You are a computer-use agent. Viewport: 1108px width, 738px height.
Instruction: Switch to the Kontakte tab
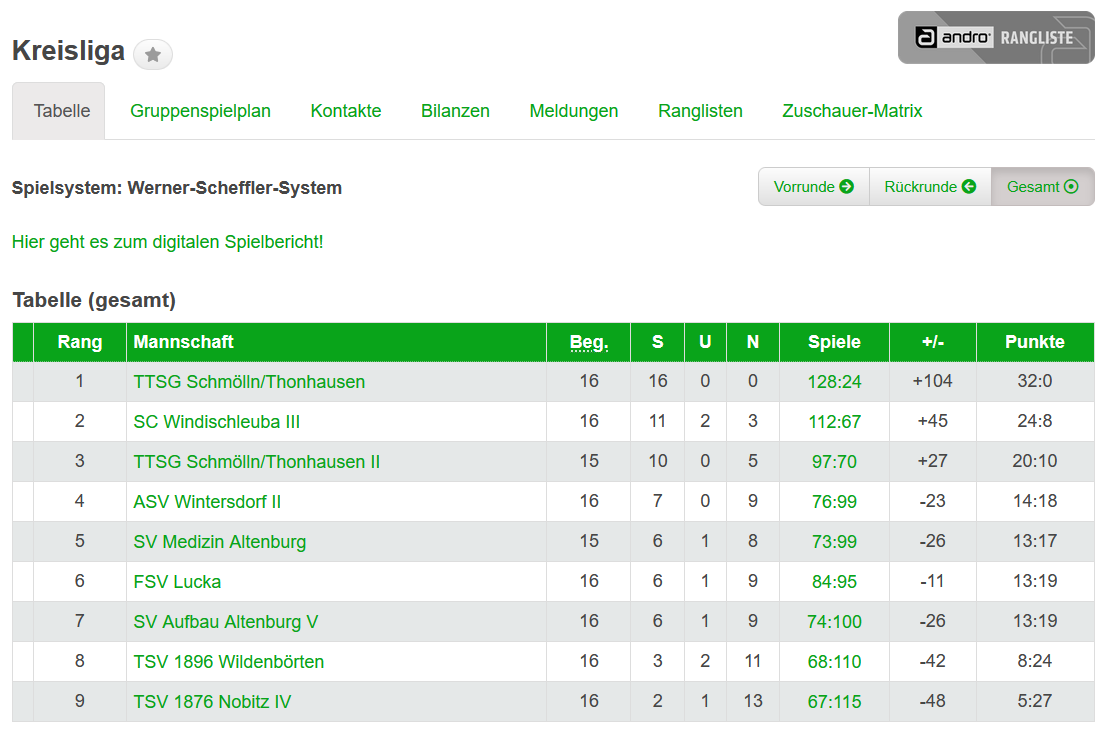click(346, 111)
